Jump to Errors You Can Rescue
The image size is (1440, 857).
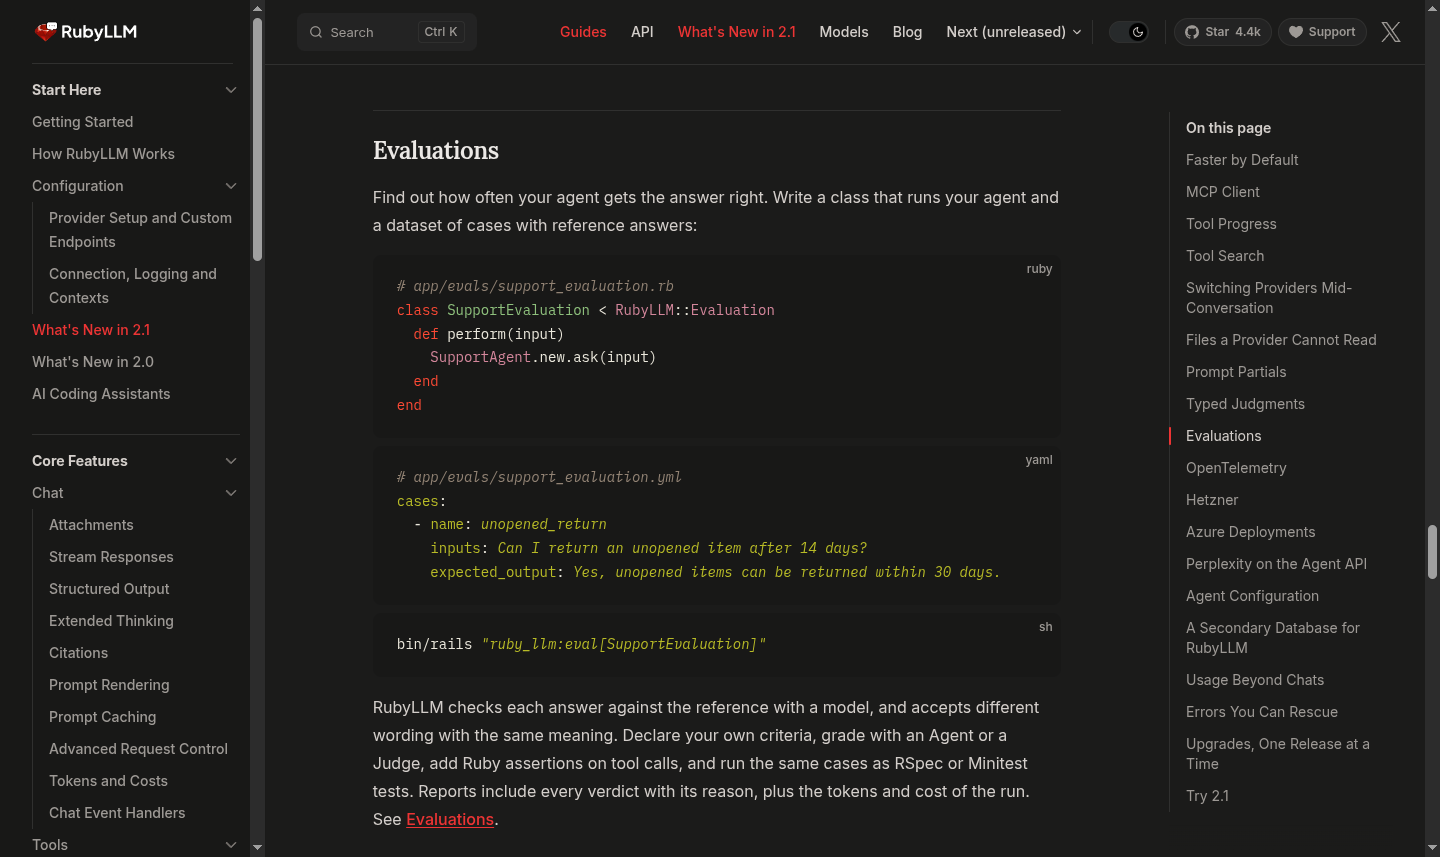[1262, 712]
